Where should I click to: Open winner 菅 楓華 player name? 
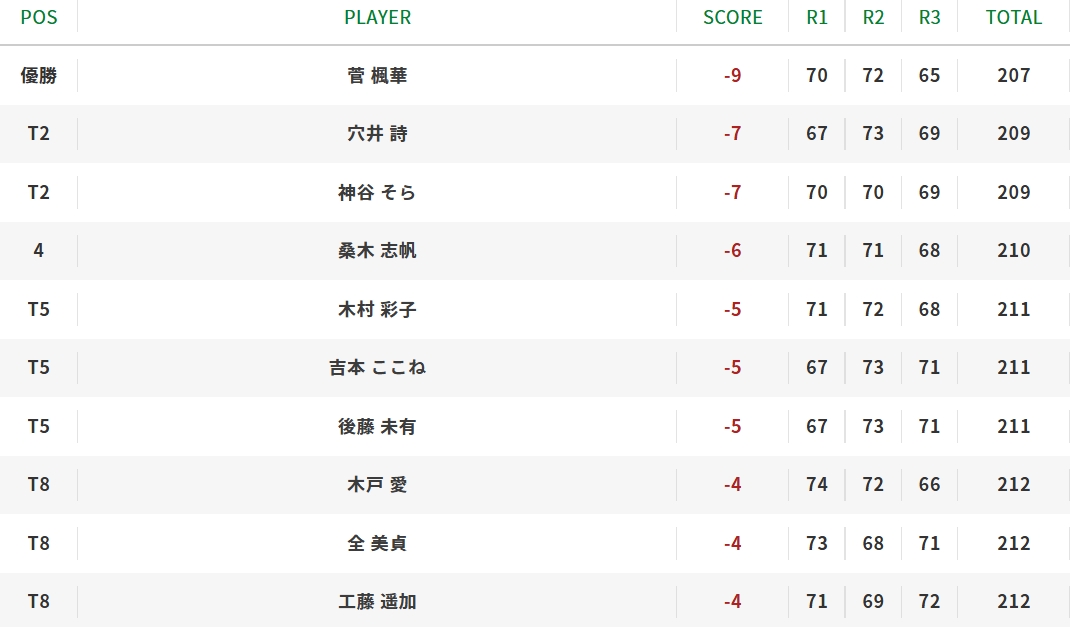pyautogui.click(x=377, y=75)
